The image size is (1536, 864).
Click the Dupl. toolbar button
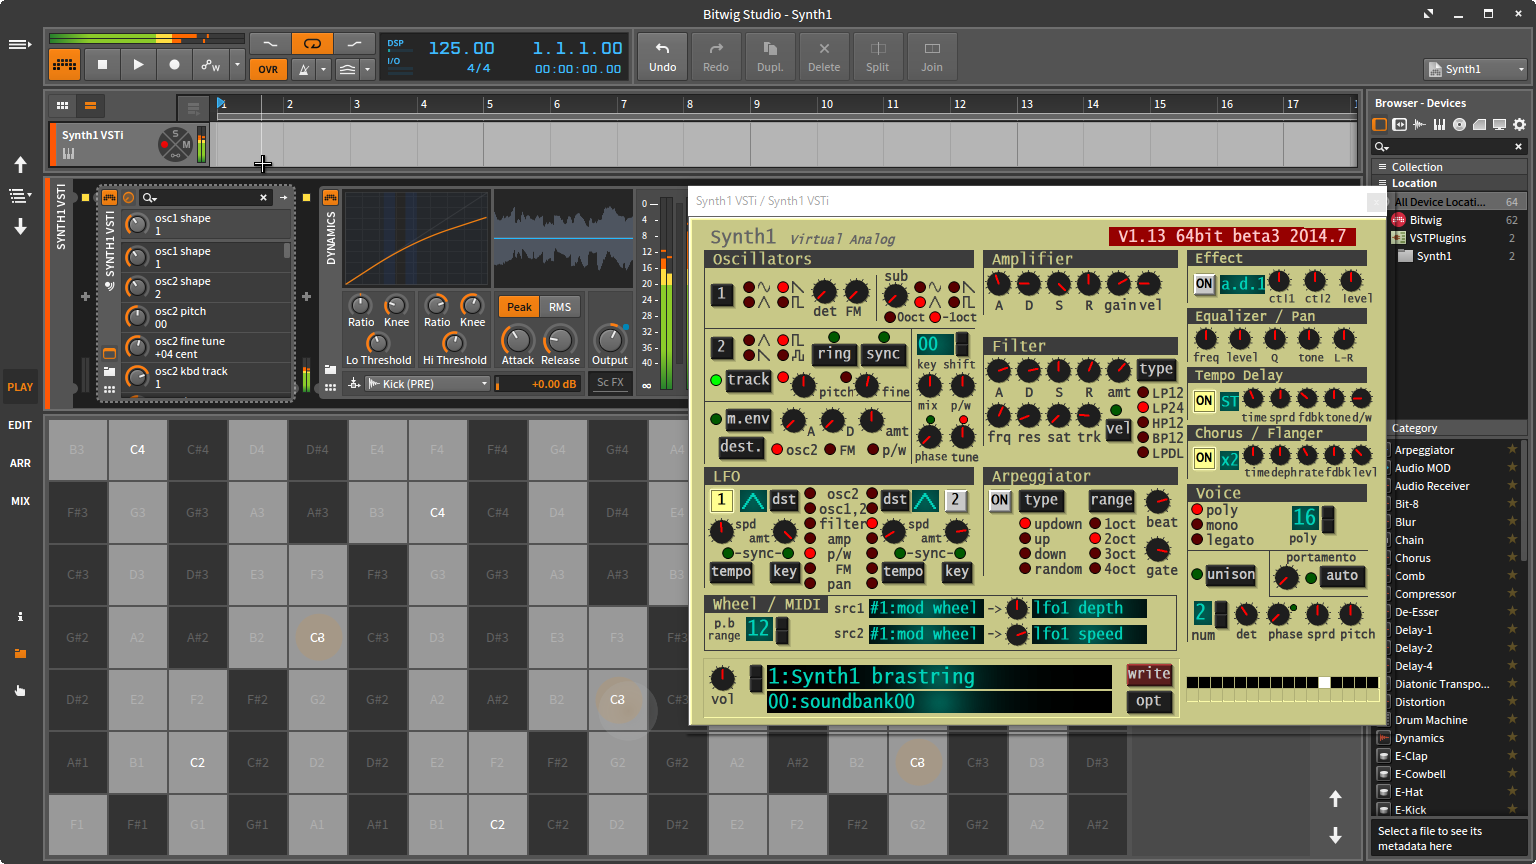point(770,56)
